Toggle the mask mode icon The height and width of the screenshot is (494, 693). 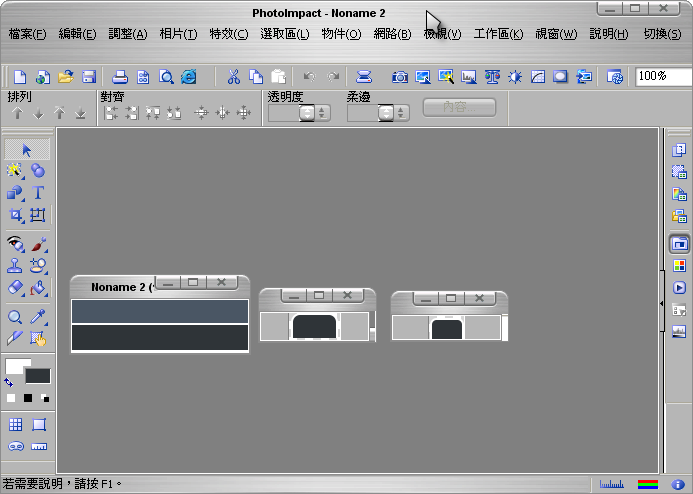pyautogui.click(x=16, y=446)
